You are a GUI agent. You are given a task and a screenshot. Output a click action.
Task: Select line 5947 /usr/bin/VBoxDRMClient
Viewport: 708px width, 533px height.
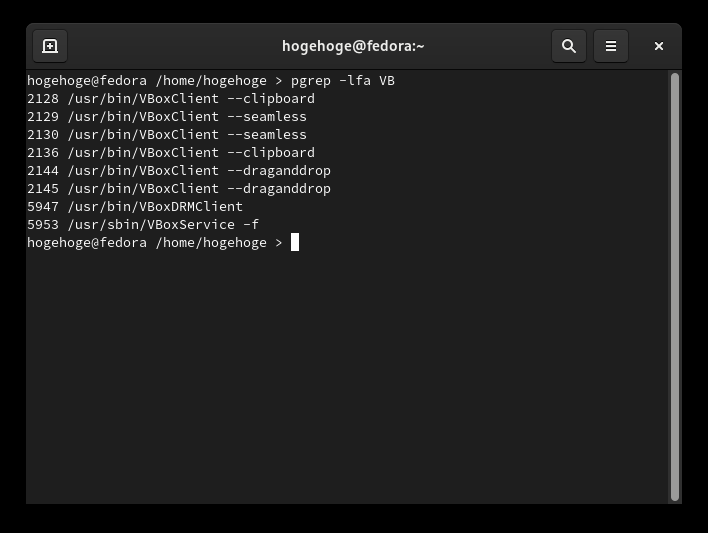[135, 207]
